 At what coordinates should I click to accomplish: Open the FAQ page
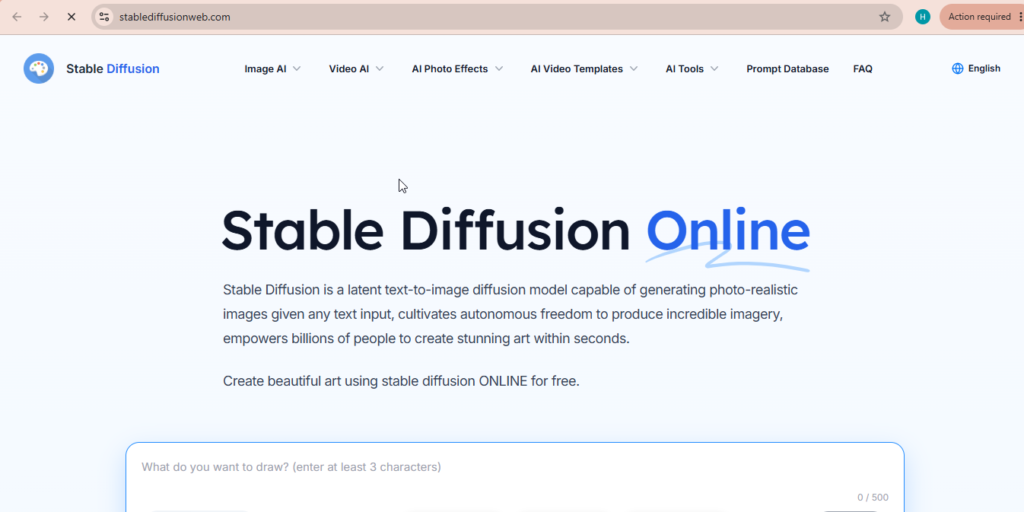(863, 69)
